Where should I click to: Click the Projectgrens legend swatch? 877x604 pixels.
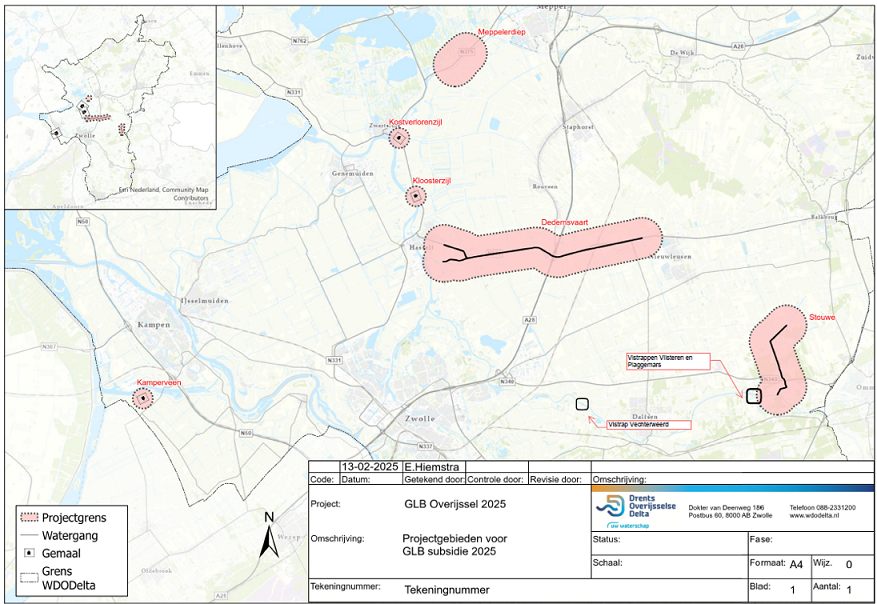[30, 518]
